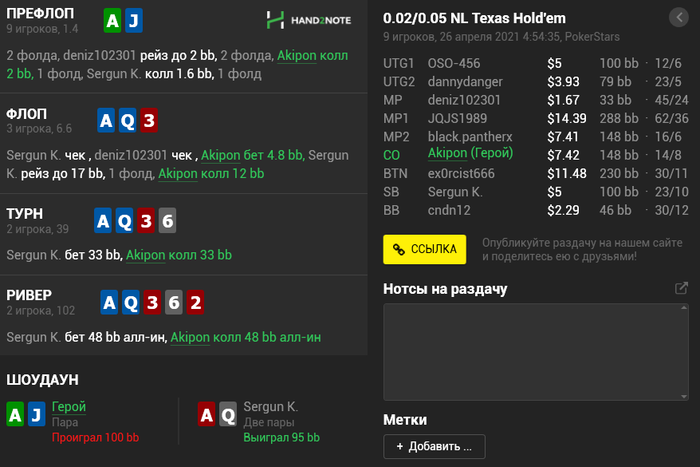Click the back arrow circle button

pos(679,17)
